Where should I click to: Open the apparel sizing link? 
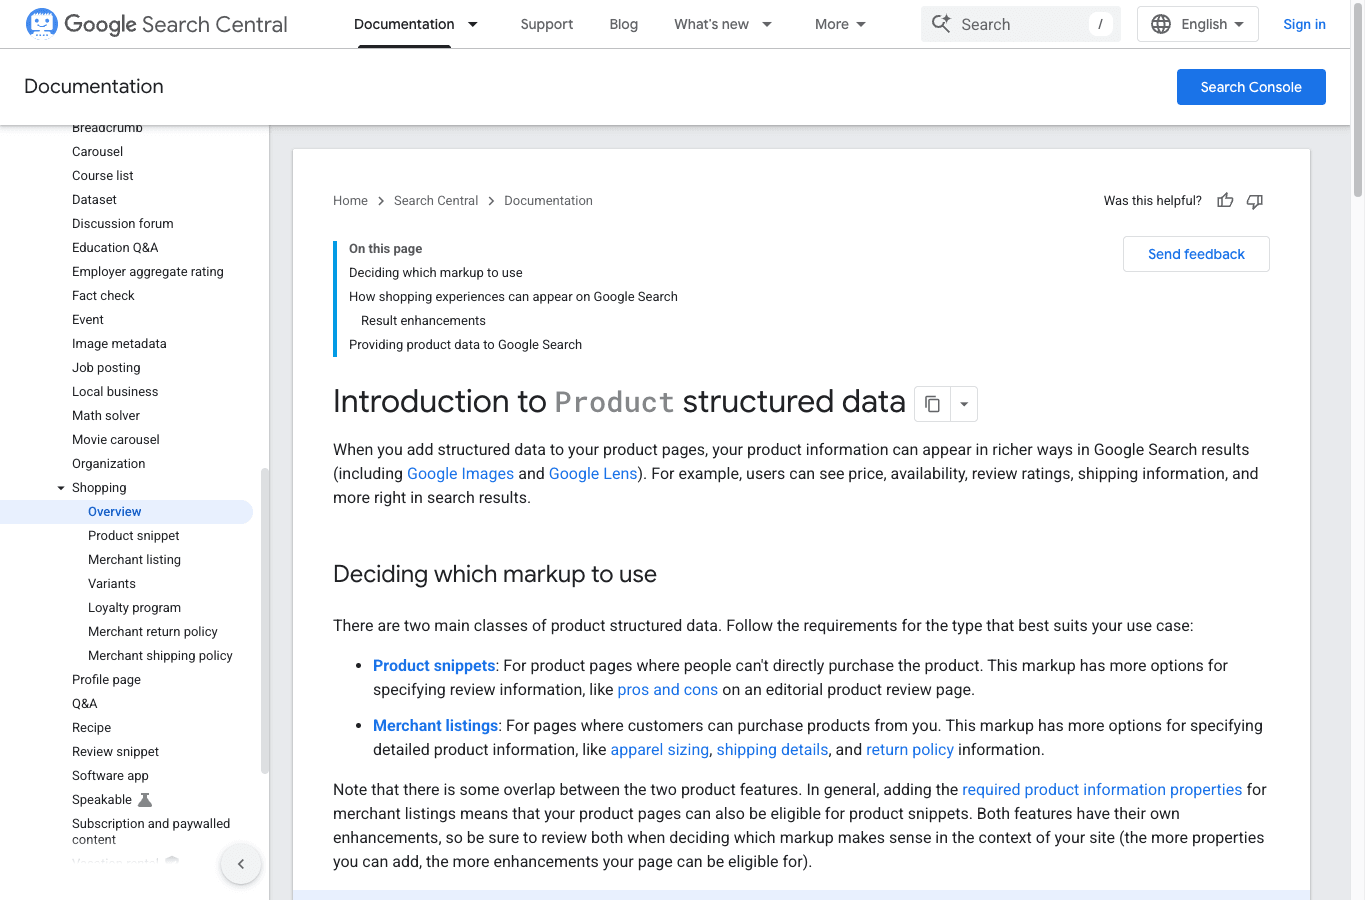[660, 750]
